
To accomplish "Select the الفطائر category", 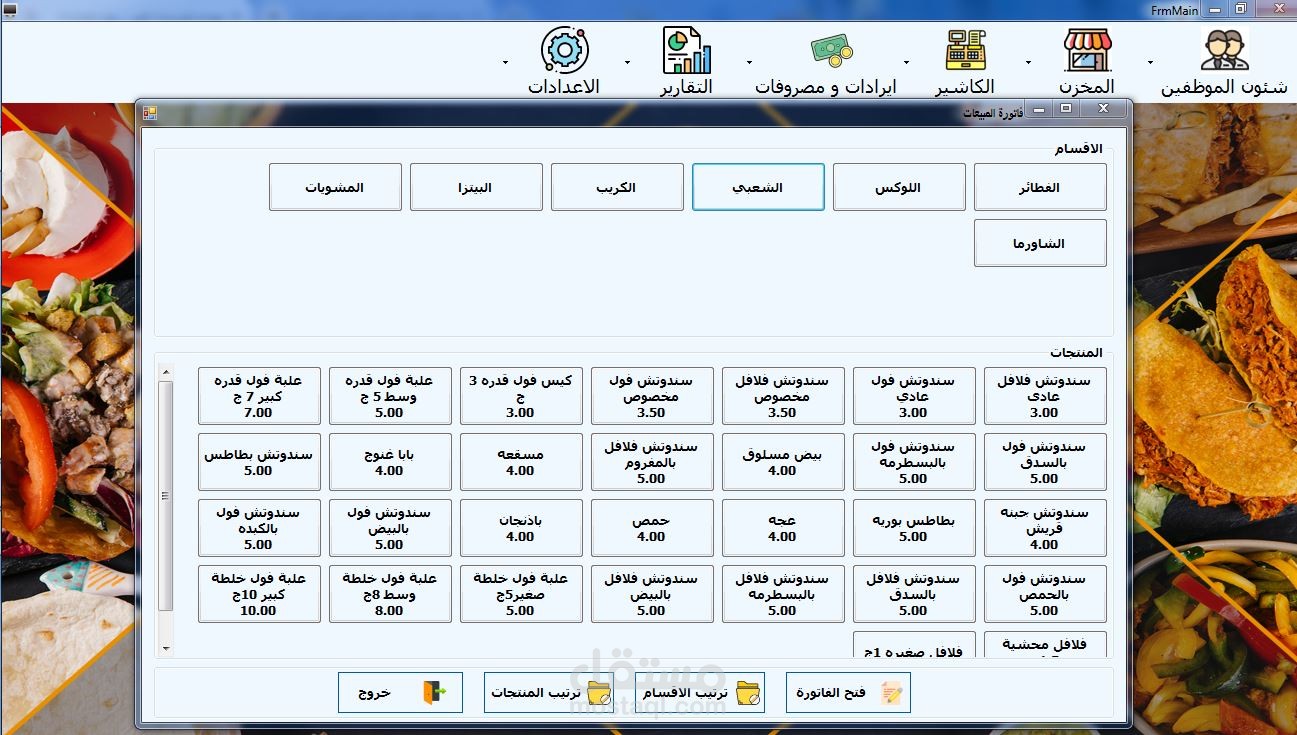I will coord(1040,187).
